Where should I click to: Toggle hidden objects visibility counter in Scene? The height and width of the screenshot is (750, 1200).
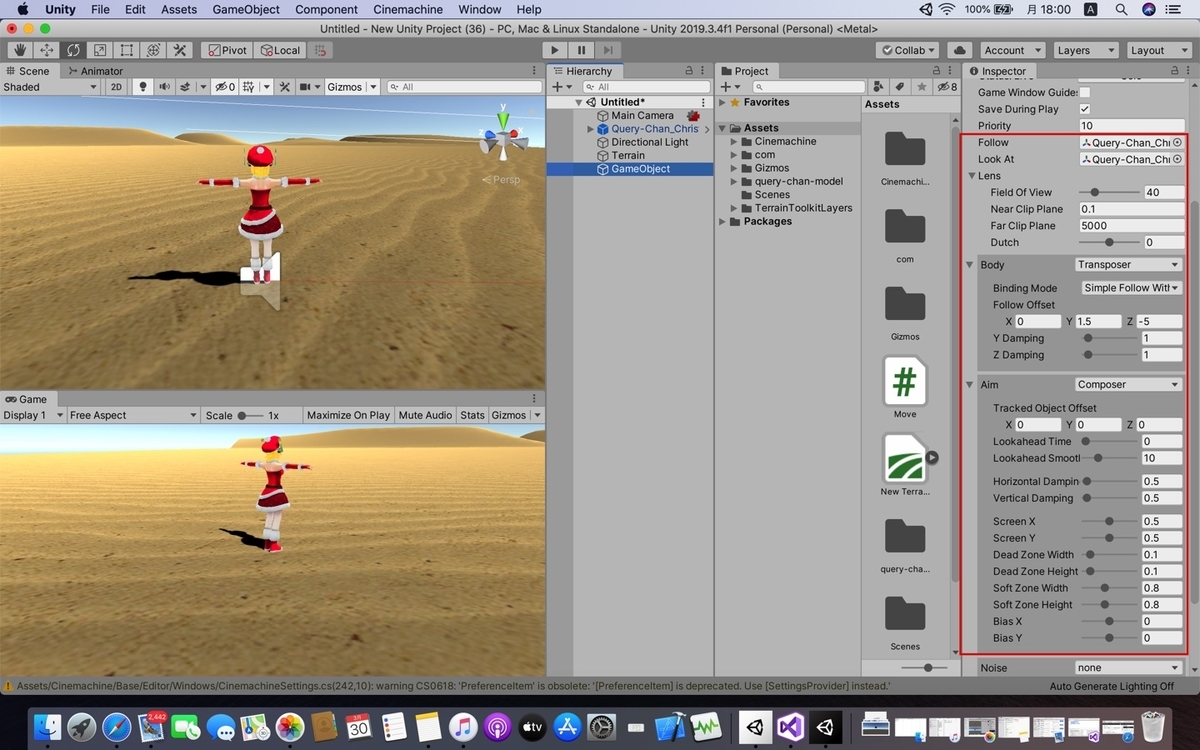coord(225,87)
